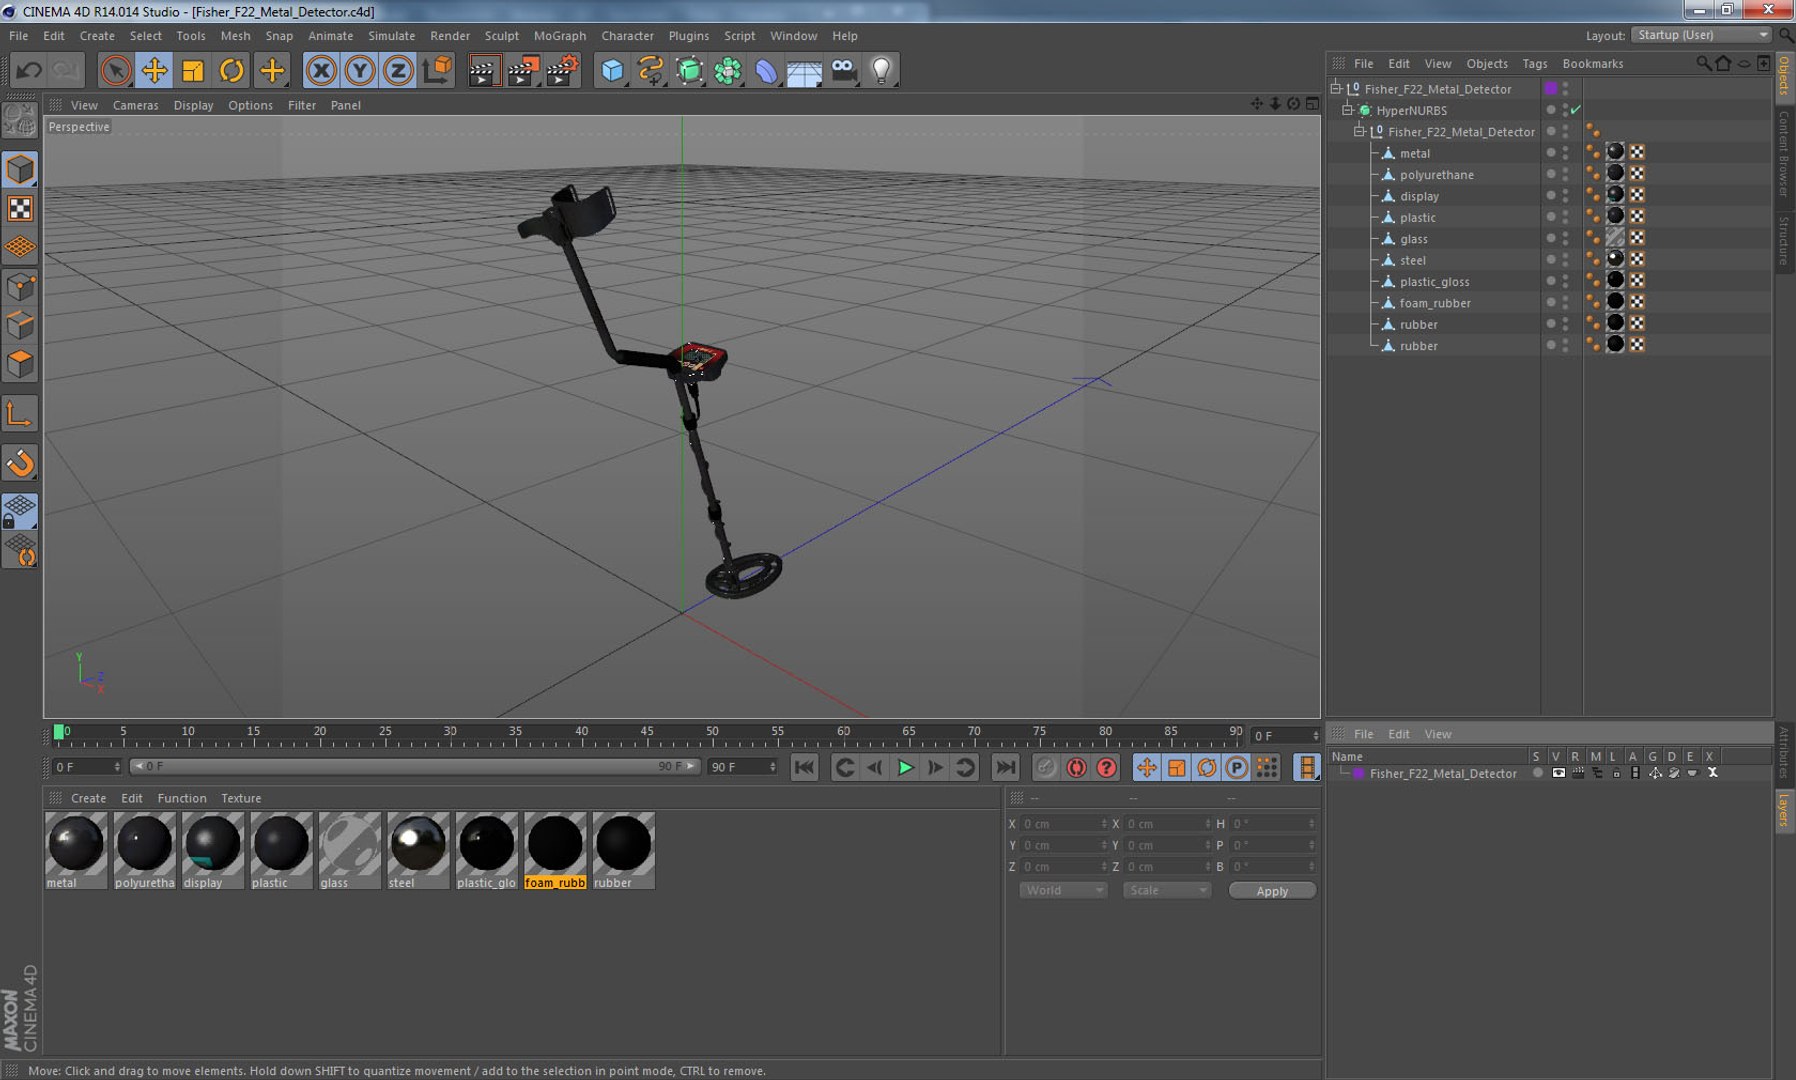The height and width of the screenshot is (1080, 1796).
Task: Add a Light object
Action: (882, 70)
